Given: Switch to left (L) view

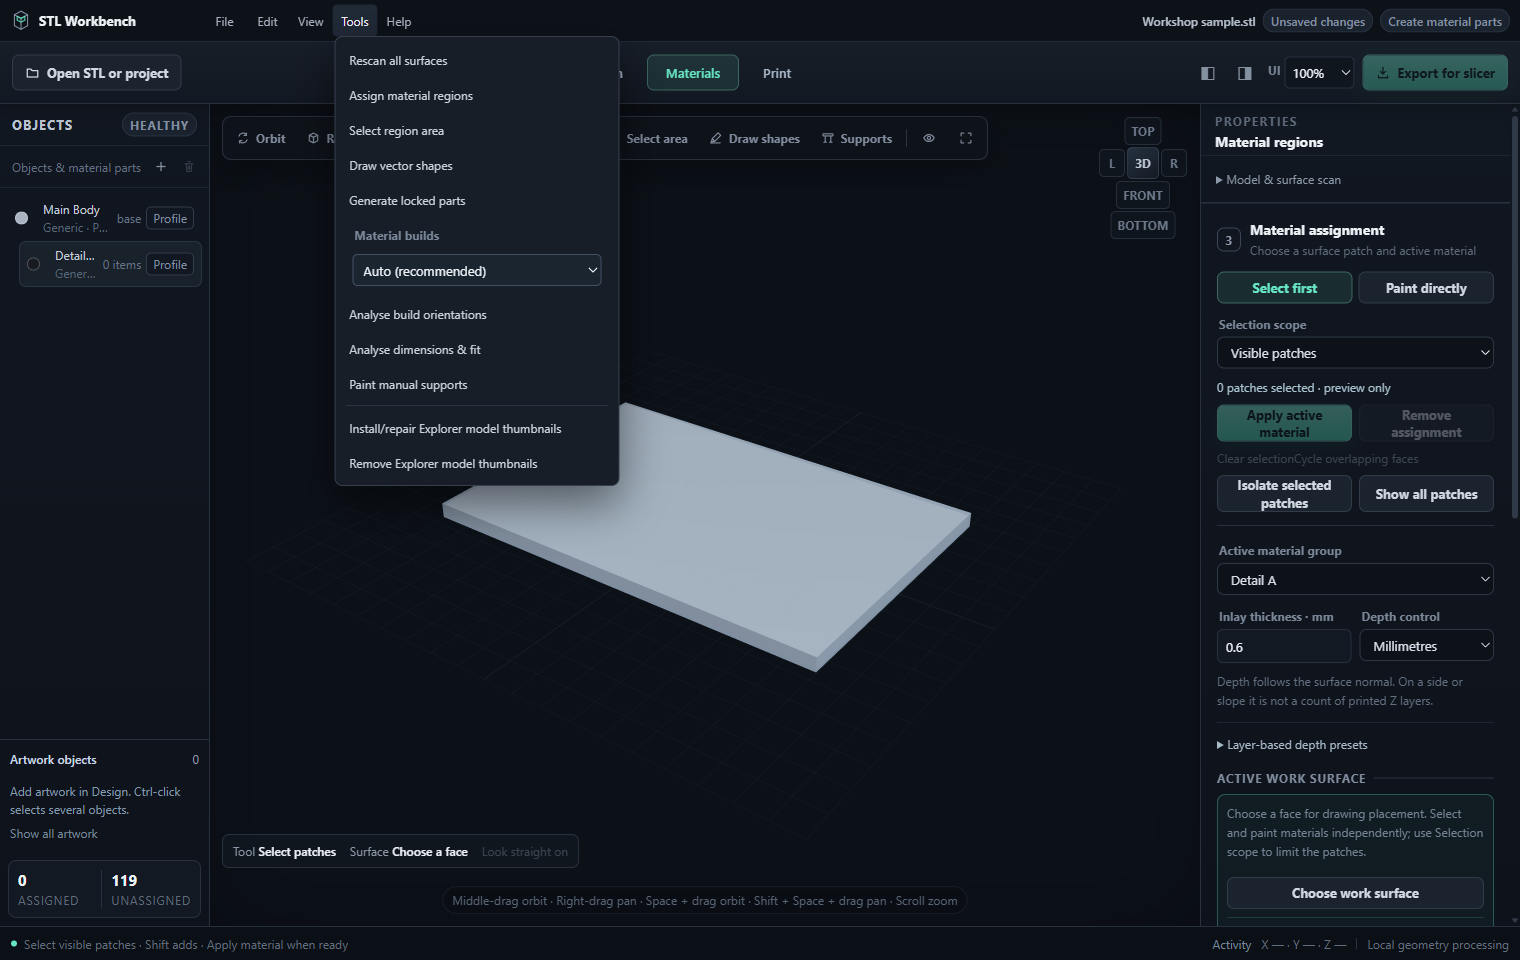Looking at the screenshot, I should 1112,163.
